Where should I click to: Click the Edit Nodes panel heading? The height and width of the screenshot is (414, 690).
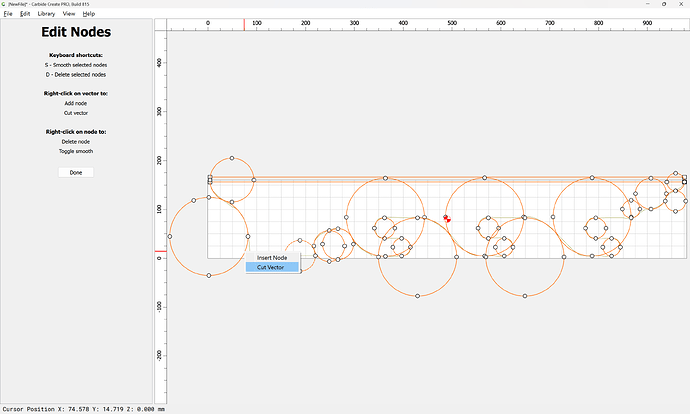click(x=76, y=32)
